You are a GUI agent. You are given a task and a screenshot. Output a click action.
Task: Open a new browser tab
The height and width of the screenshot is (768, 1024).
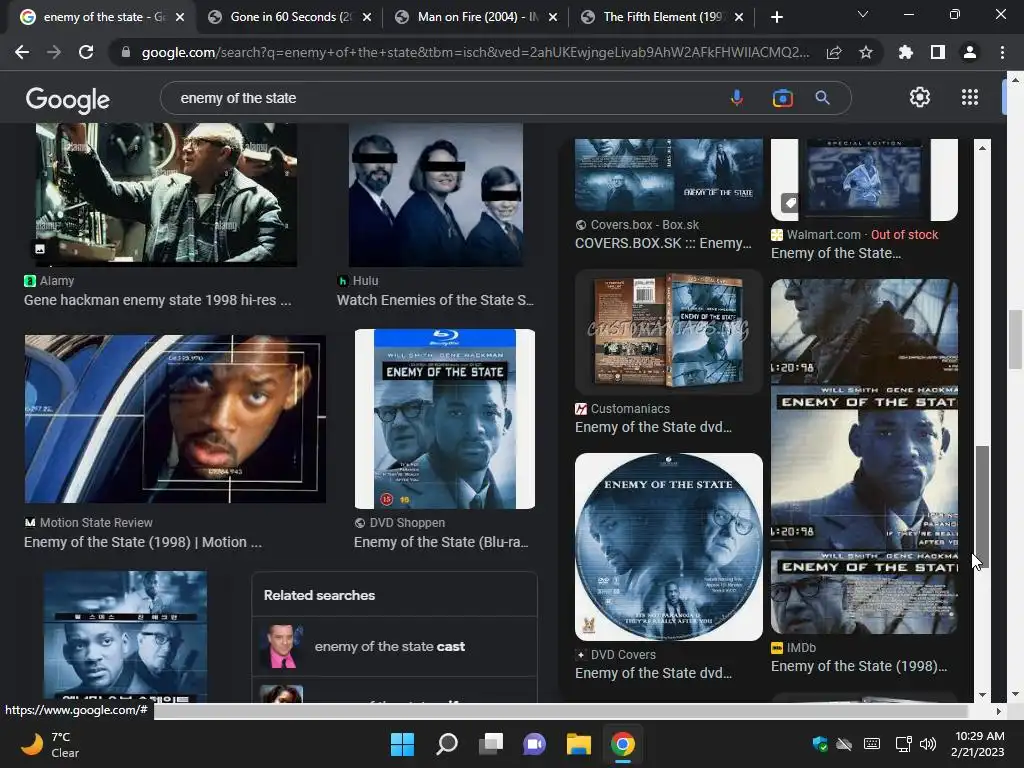point(776,17)
